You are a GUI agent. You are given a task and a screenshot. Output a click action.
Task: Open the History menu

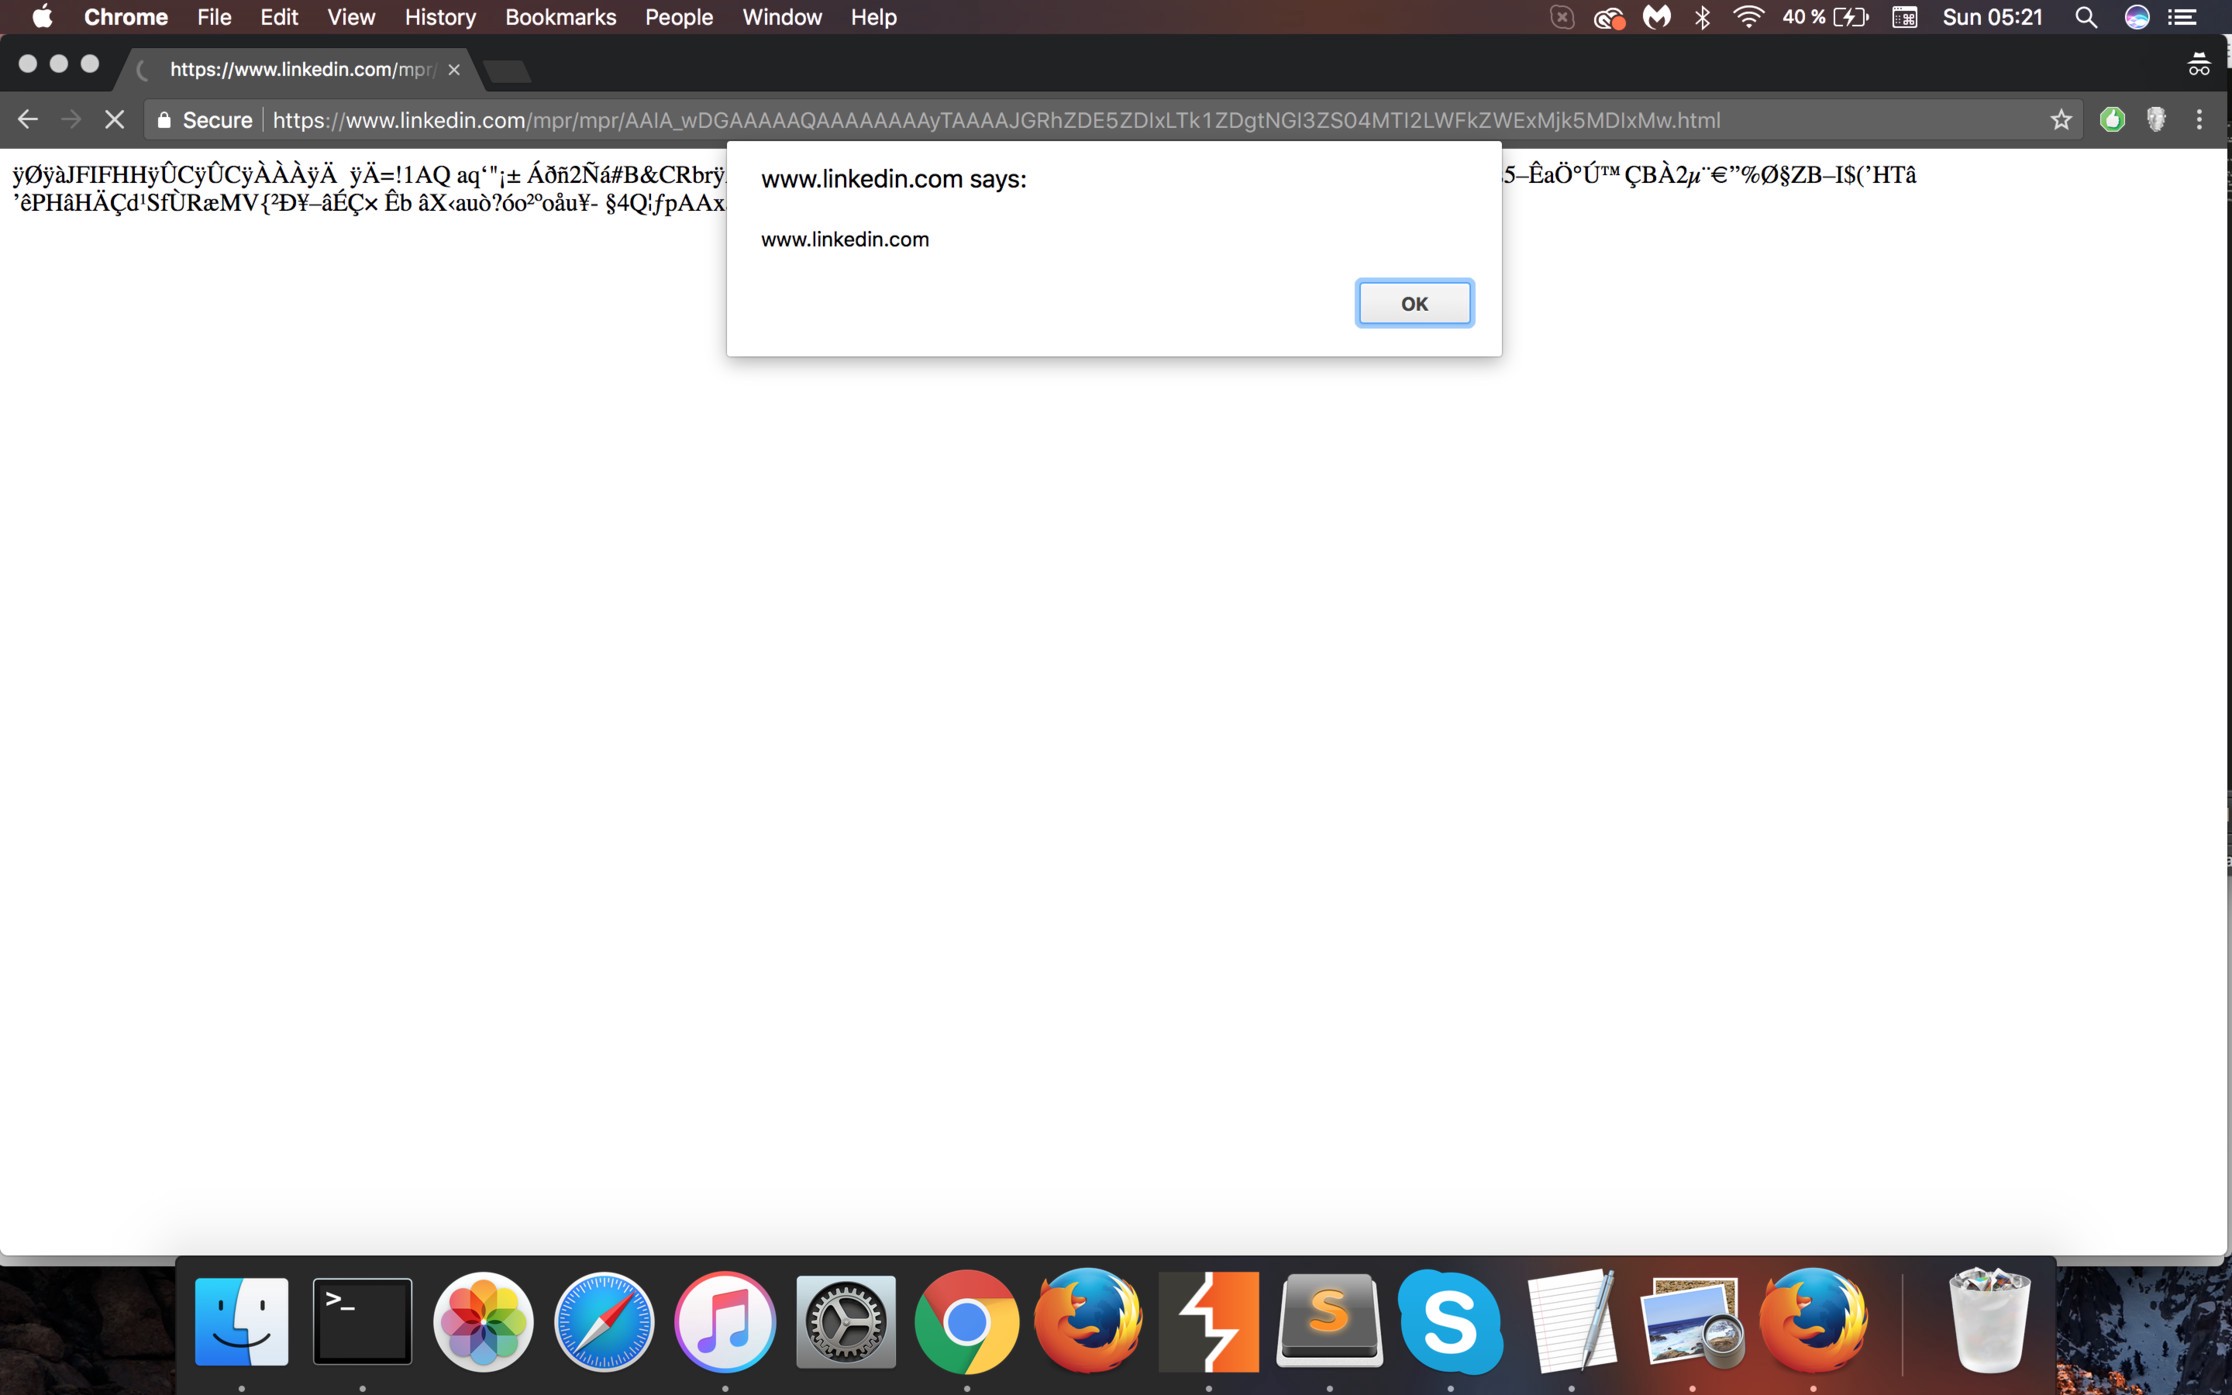click(440, 17)
